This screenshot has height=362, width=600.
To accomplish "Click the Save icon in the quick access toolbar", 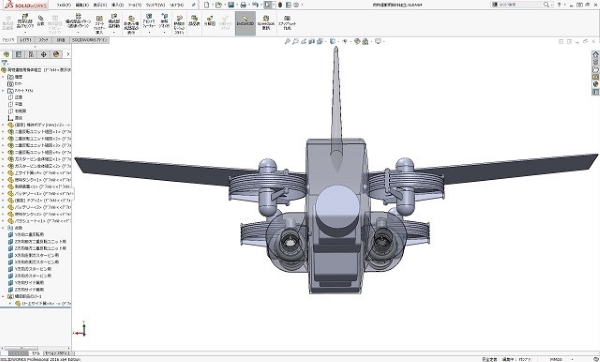I will 231,5.
